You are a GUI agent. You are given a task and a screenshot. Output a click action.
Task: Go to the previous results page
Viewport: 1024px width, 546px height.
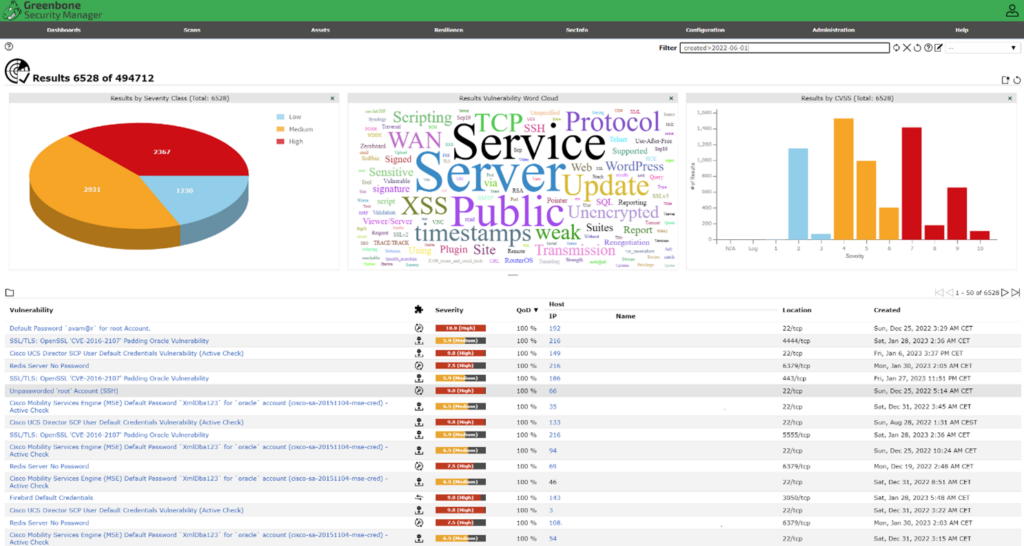click(x=950, y=293)
